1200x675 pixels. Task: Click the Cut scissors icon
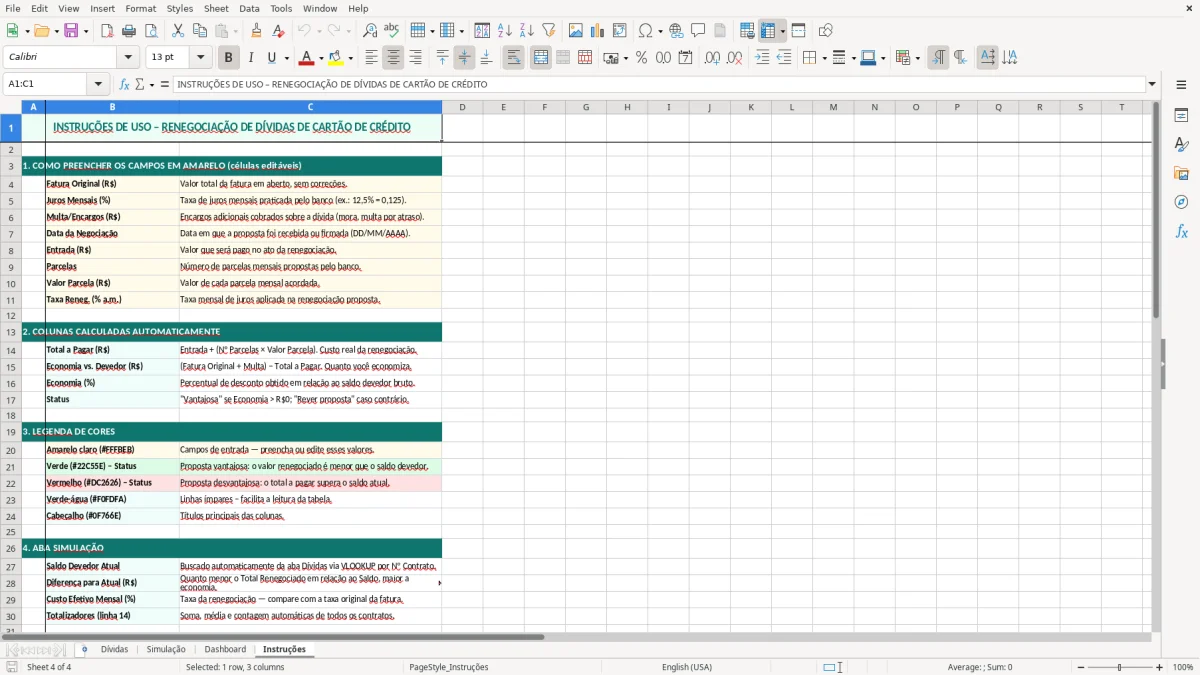click(178, 31)
